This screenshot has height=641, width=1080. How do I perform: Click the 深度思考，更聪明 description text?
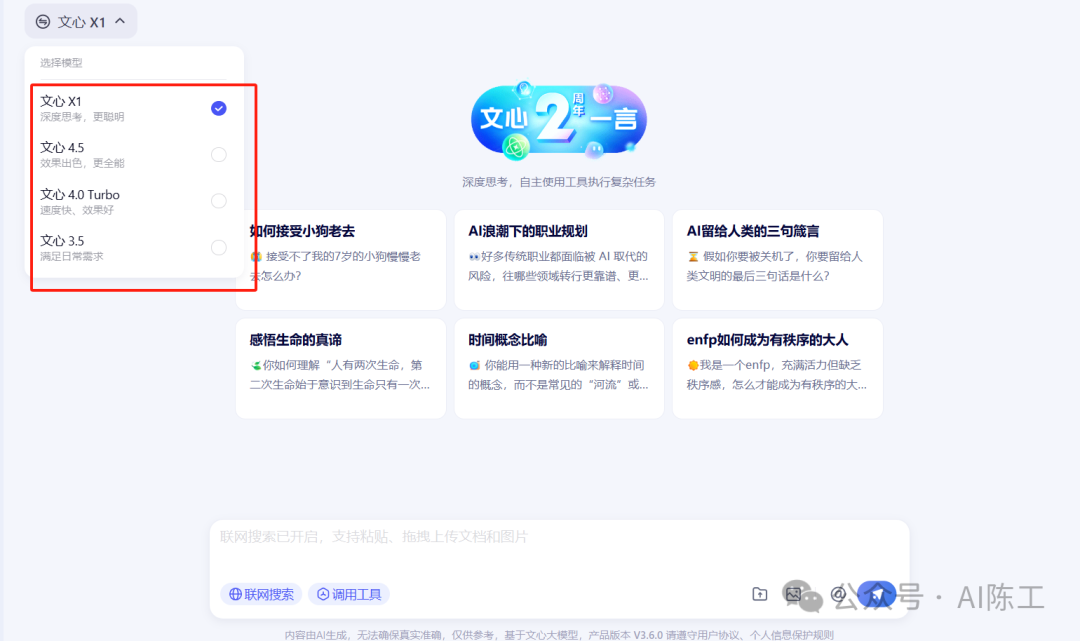click(82, 117)
